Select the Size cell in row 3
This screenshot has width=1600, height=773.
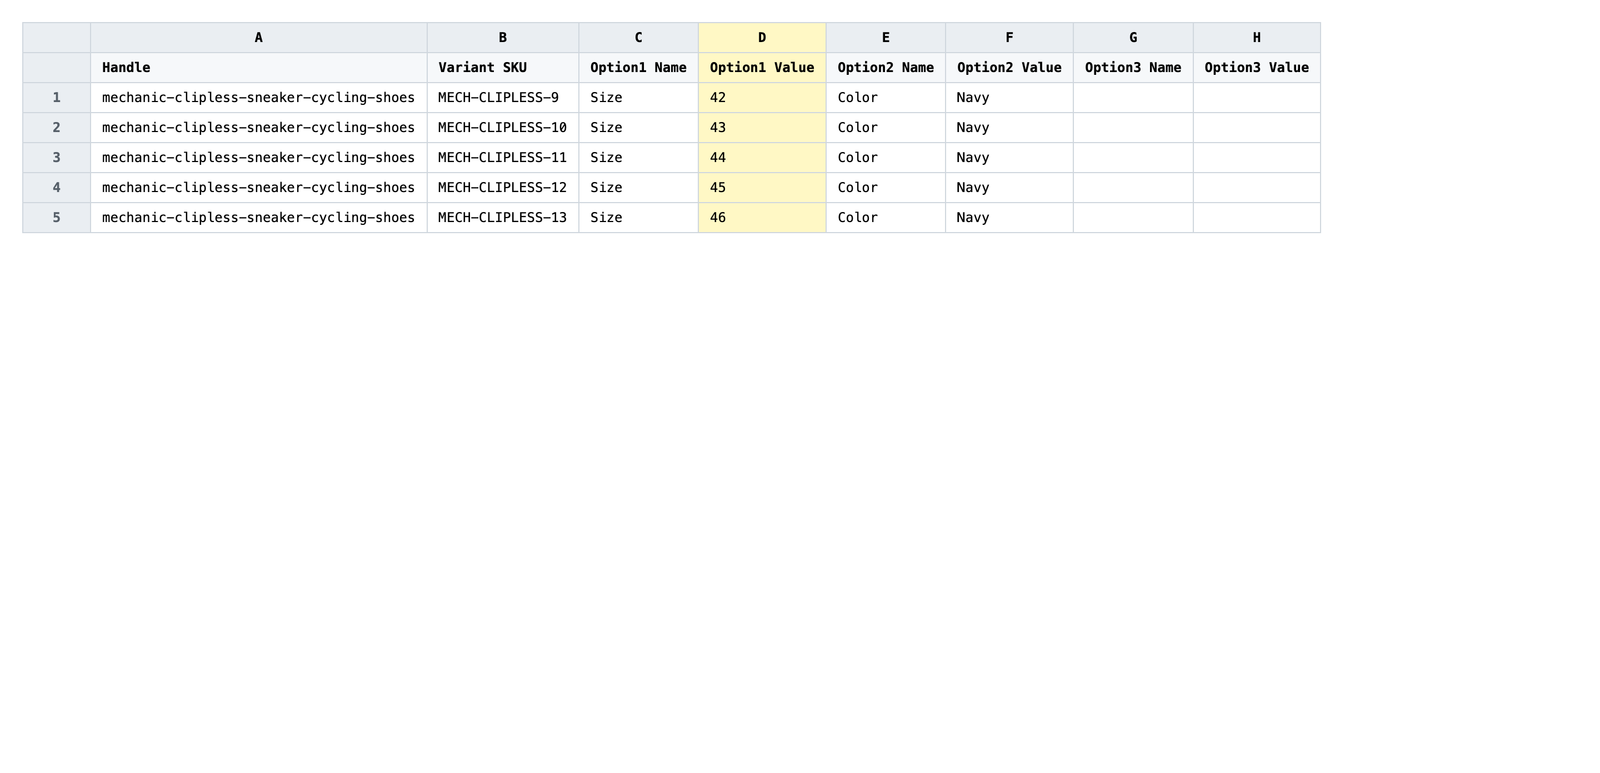click(639, 158)
